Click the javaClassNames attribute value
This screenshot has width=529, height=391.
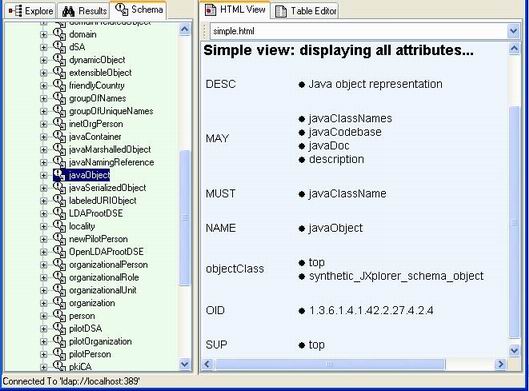tap(350, 118)
